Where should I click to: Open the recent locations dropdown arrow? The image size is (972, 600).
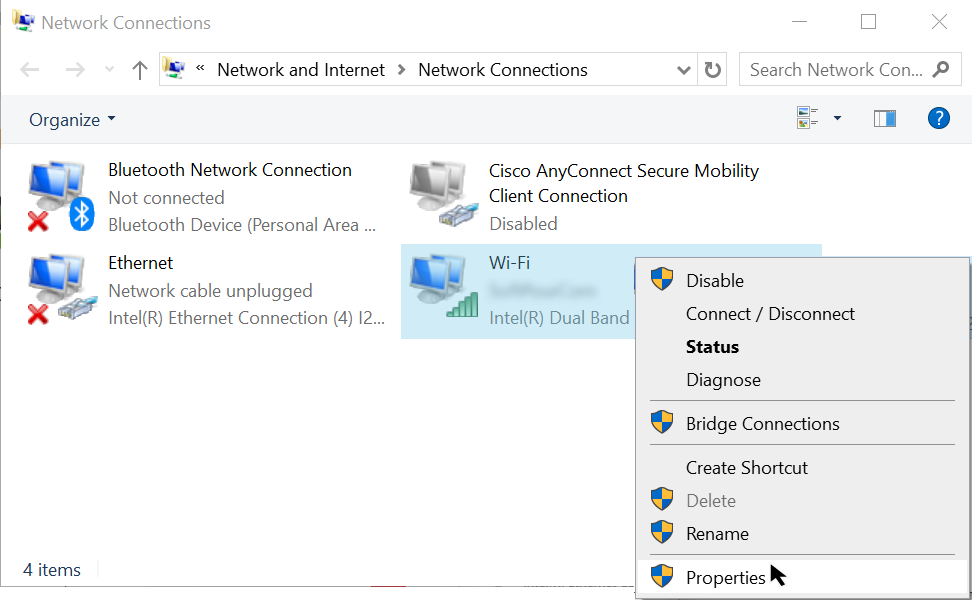click(110, 69)
